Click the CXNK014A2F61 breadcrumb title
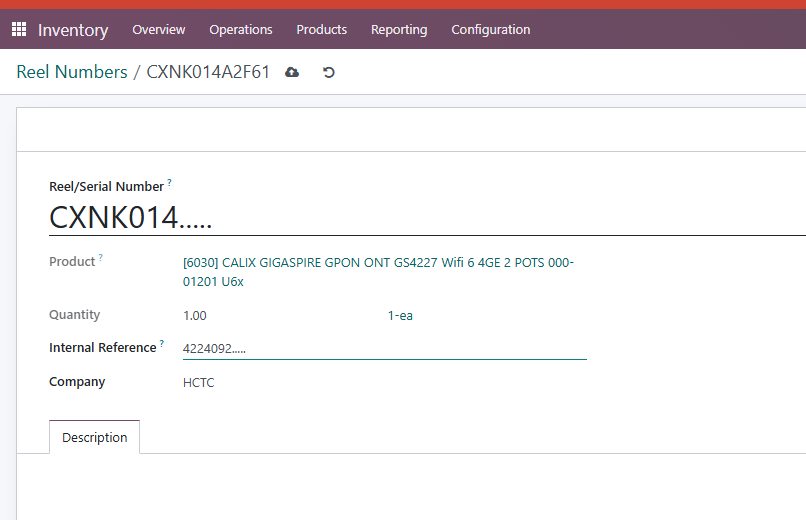Image resolution: width=806 pixels, height=520 pixels. [208, 72]
